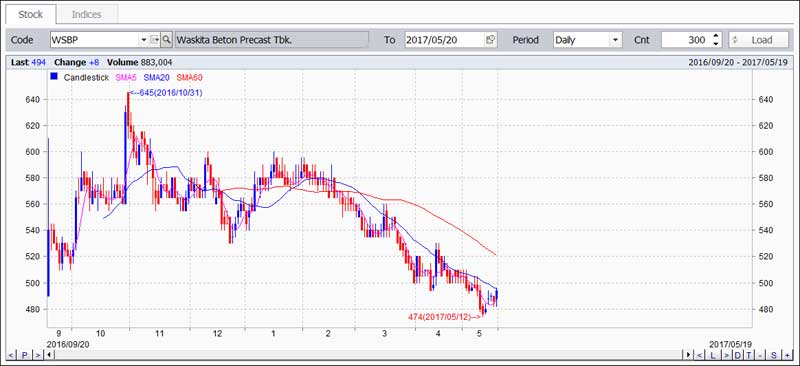800x366 pixels.
Task: Open the calendar picker icon in date field
Action: (490, 40)
